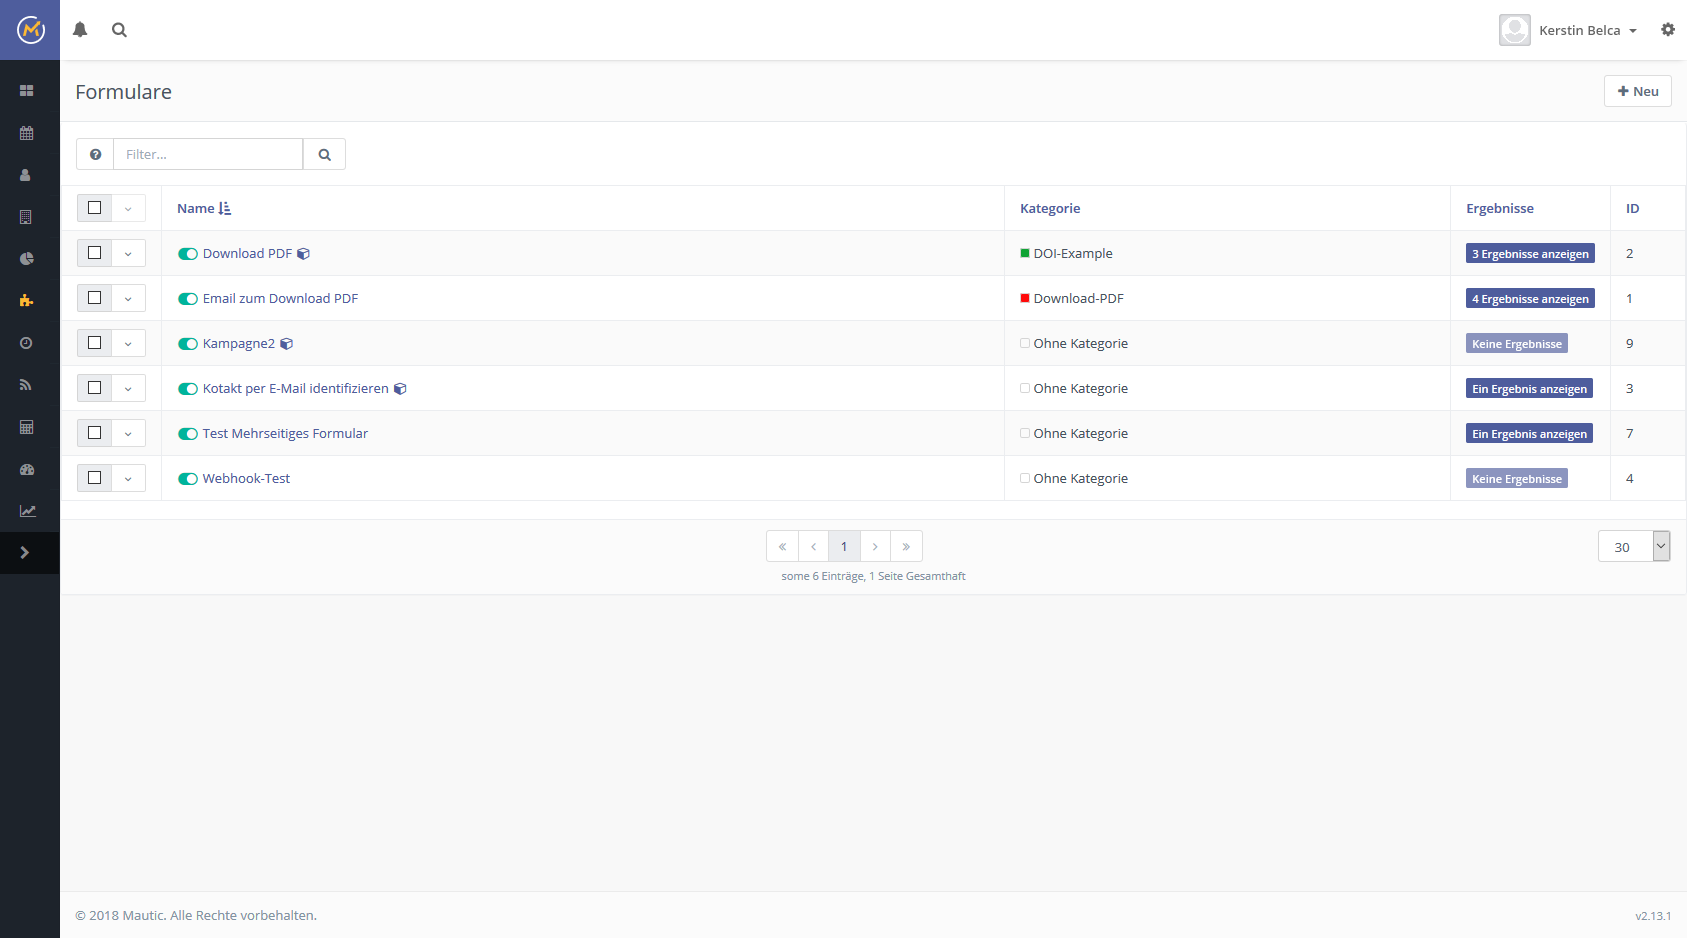Viewport: 1687px width, 938px height.
Task: Open 4 Ergebnisse anzeigen results
Action: (x=1530, y=299)
